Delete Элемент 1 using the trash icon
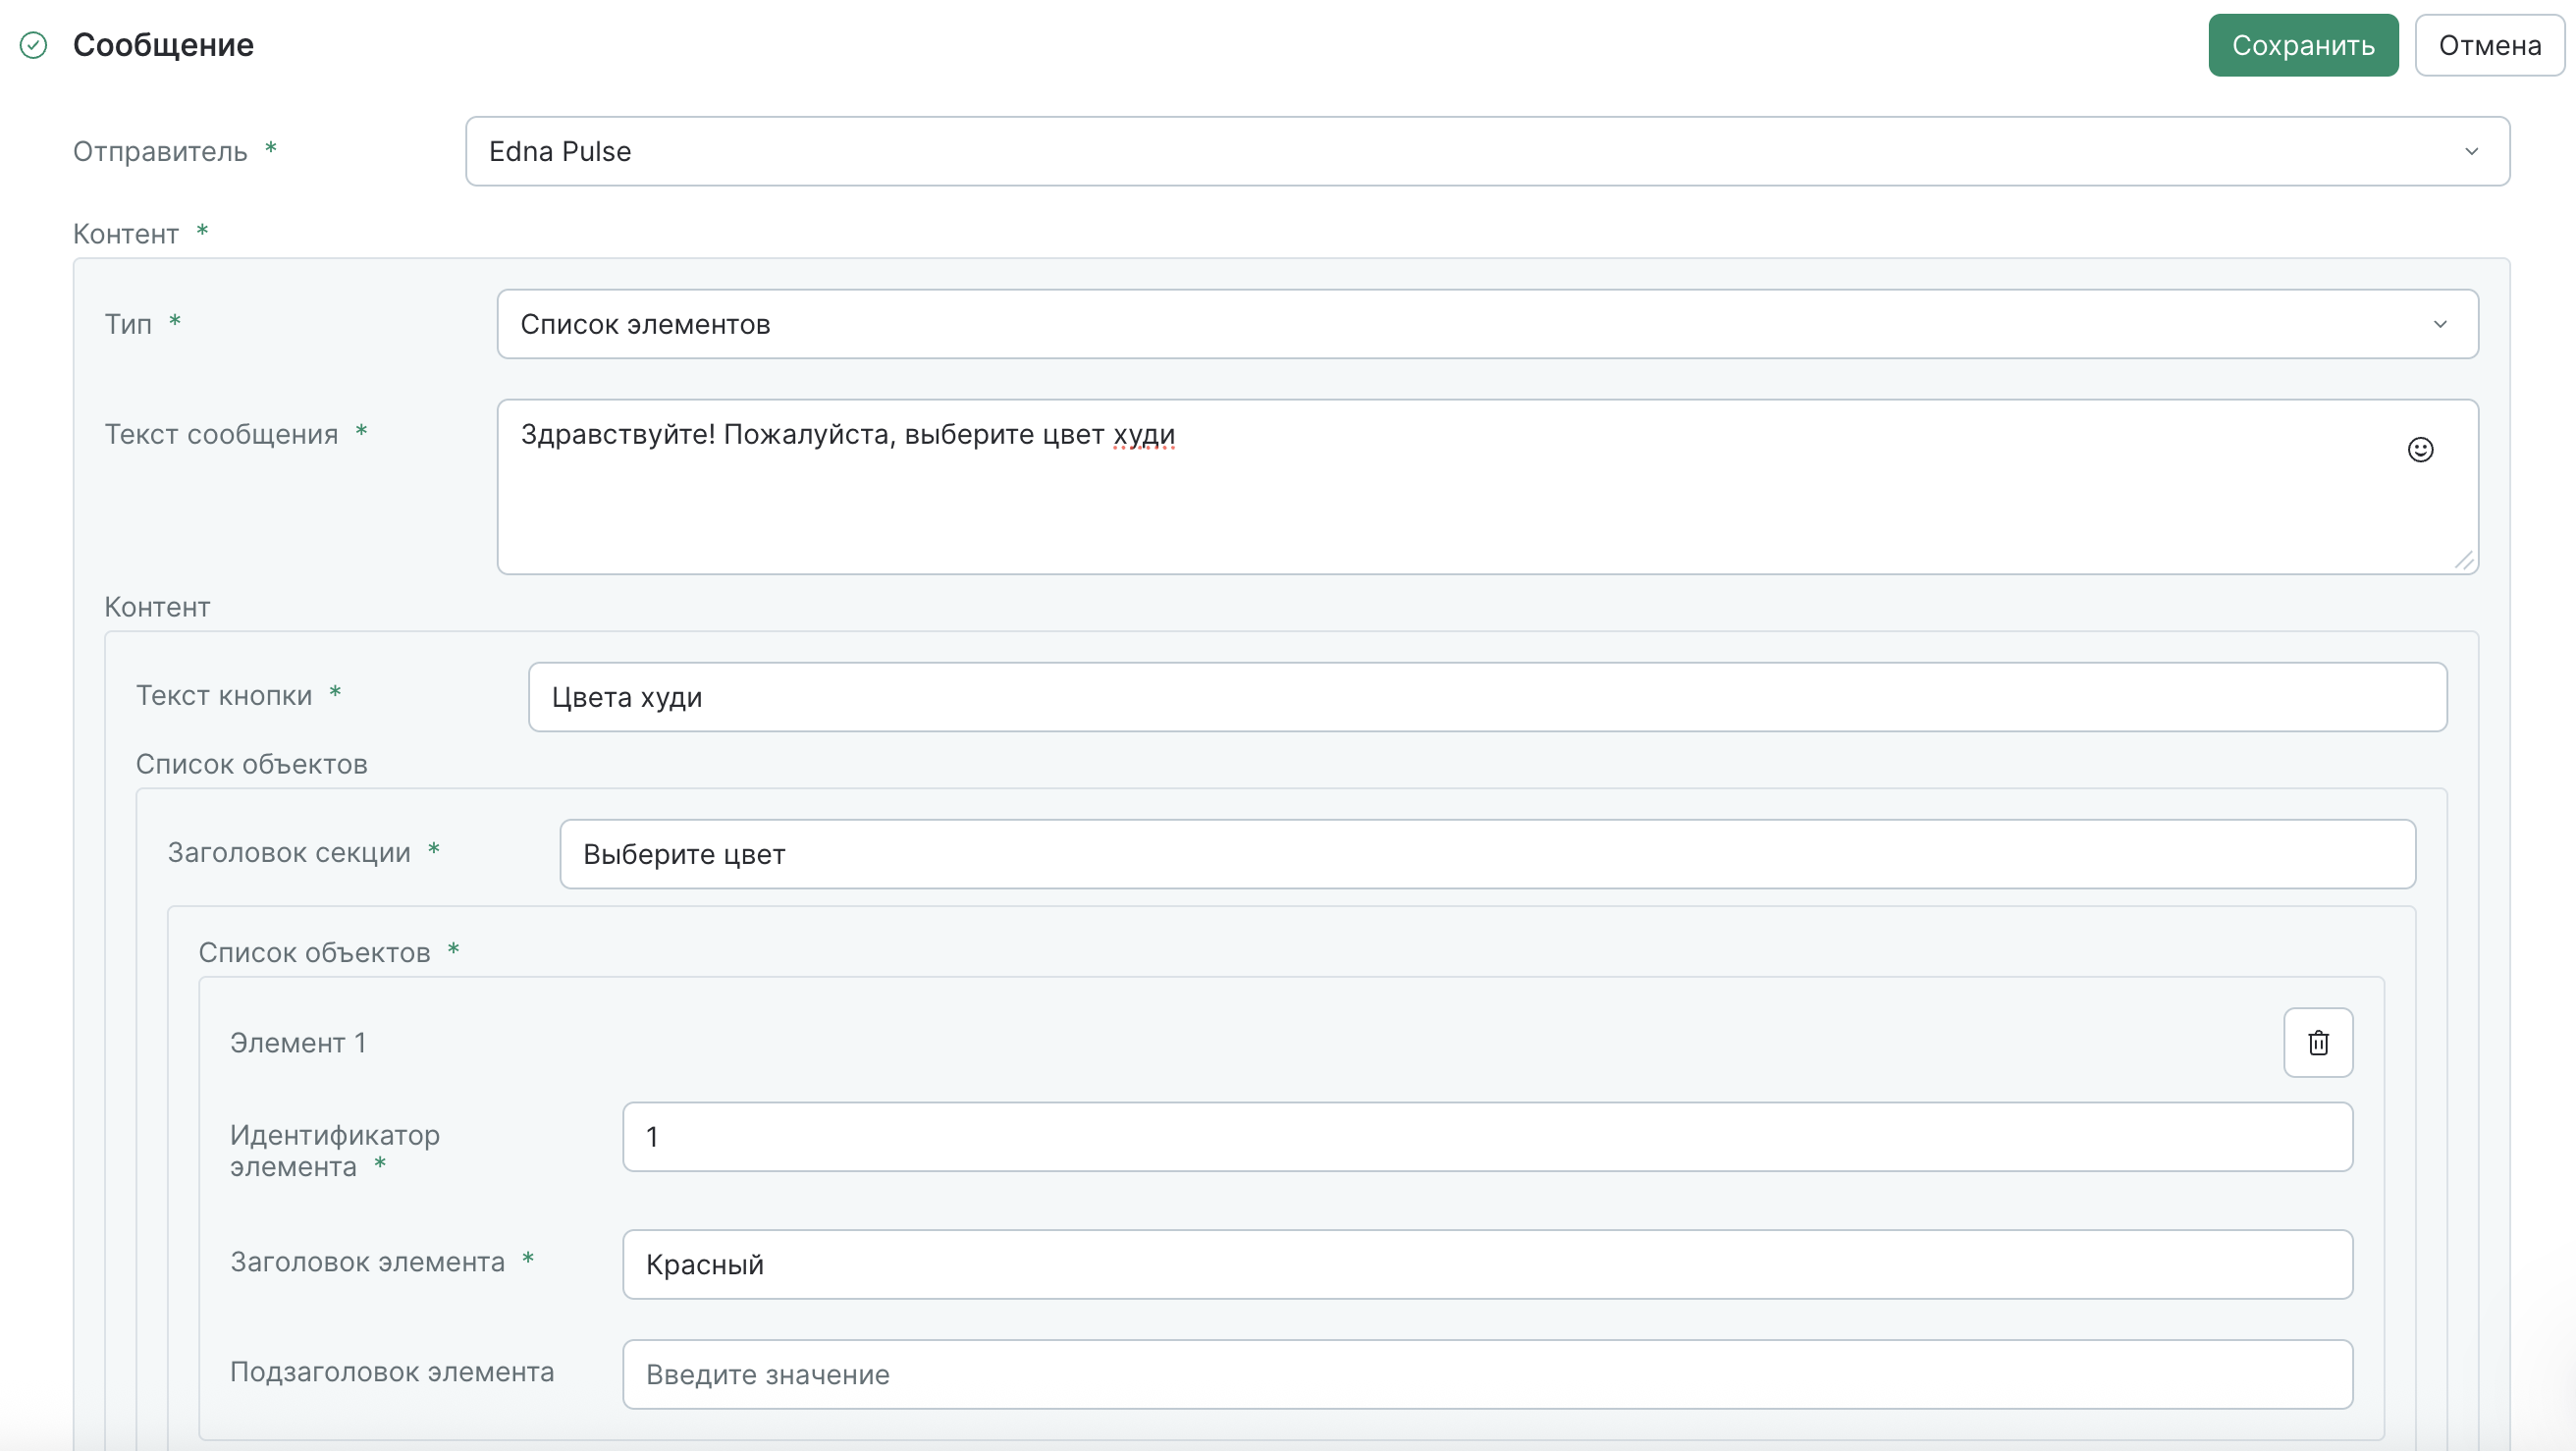Screen dimensions: 2576x1451 (x=2318, y=1042)
